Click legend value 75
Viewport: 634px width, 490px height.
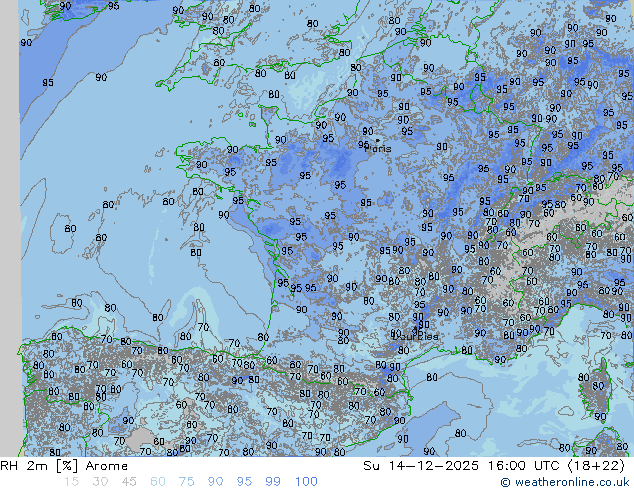tap(186, 482)
